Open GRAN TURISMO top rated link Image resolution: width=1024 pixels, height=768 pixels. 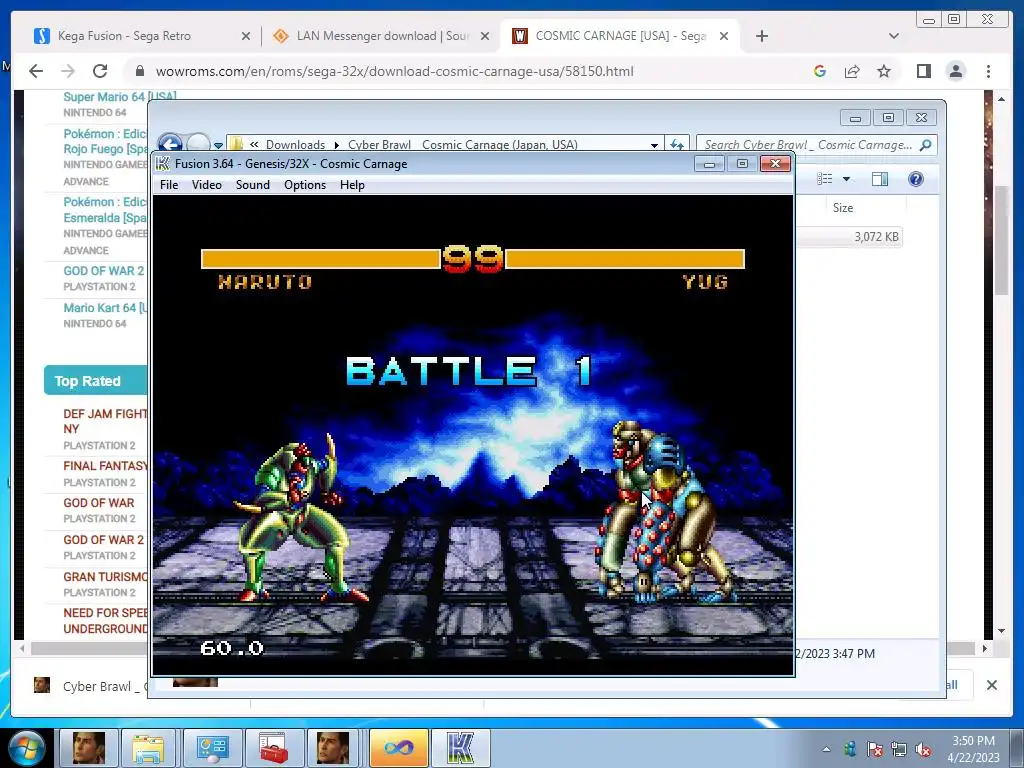[x=105, y=577]
